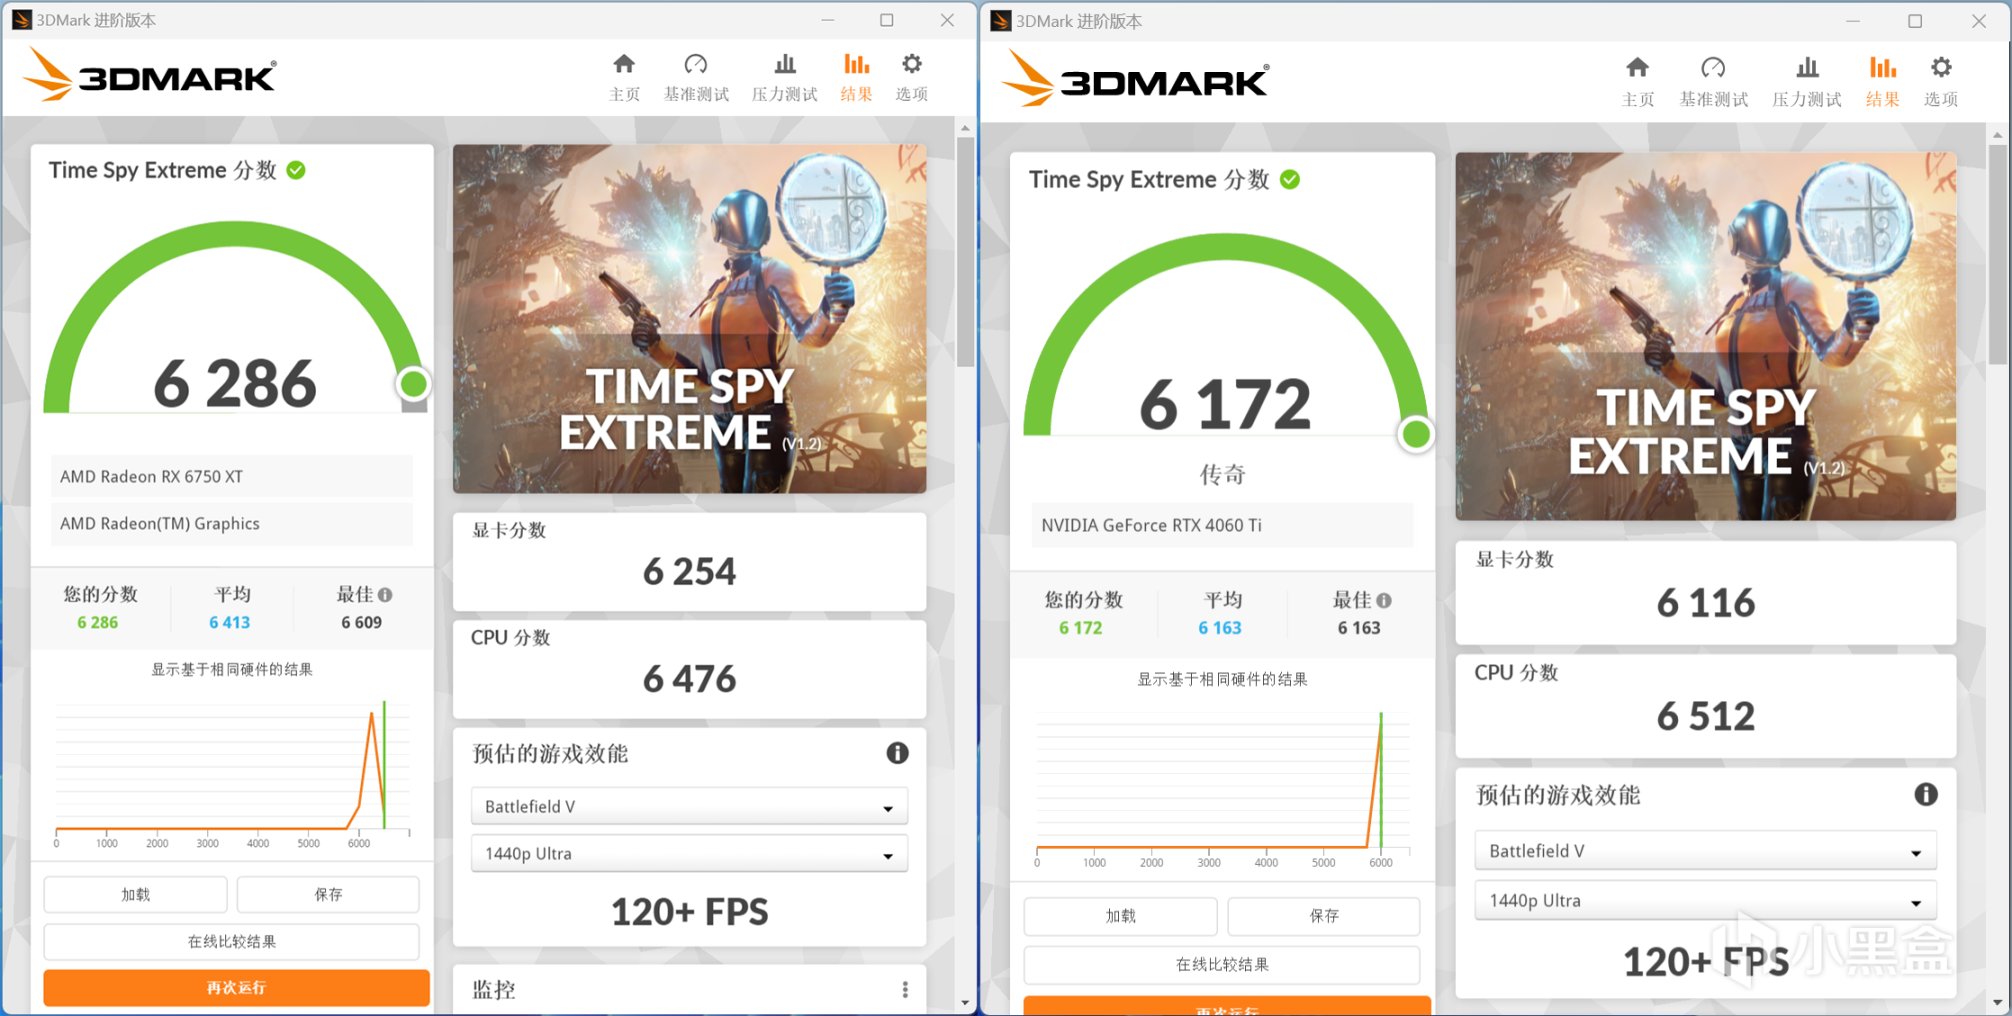Screen dimensions: 2012x1016
Task: Go to 主页 home in left window
Action: click(624, 77)
